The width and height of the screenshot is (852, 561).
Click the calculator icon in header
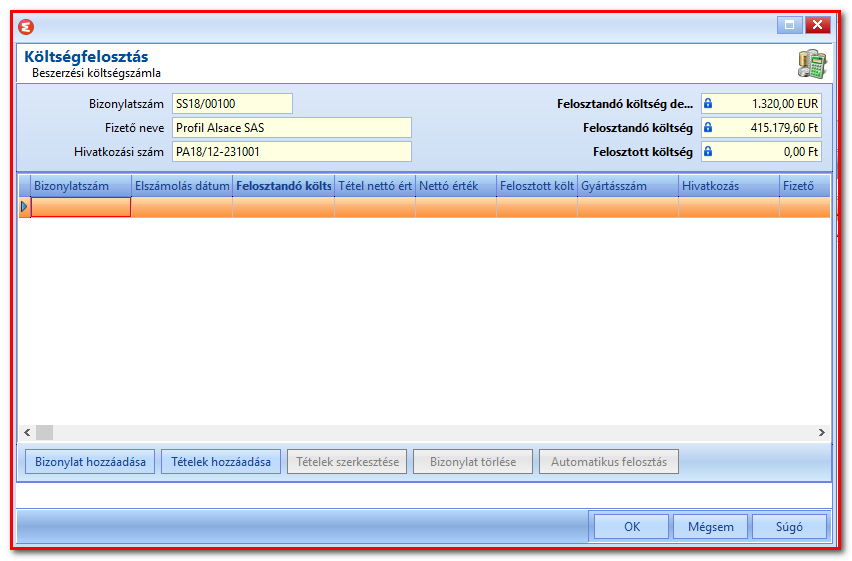click(x=812, y=64)
